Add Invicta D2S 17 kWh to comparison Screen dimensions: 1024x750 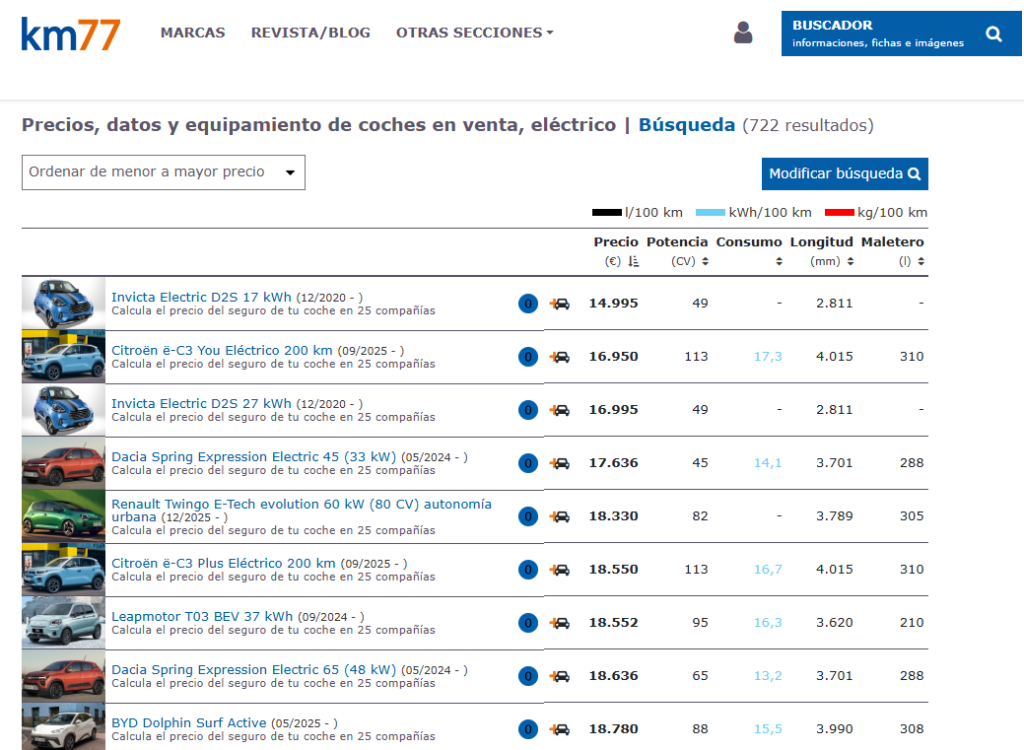560,304
